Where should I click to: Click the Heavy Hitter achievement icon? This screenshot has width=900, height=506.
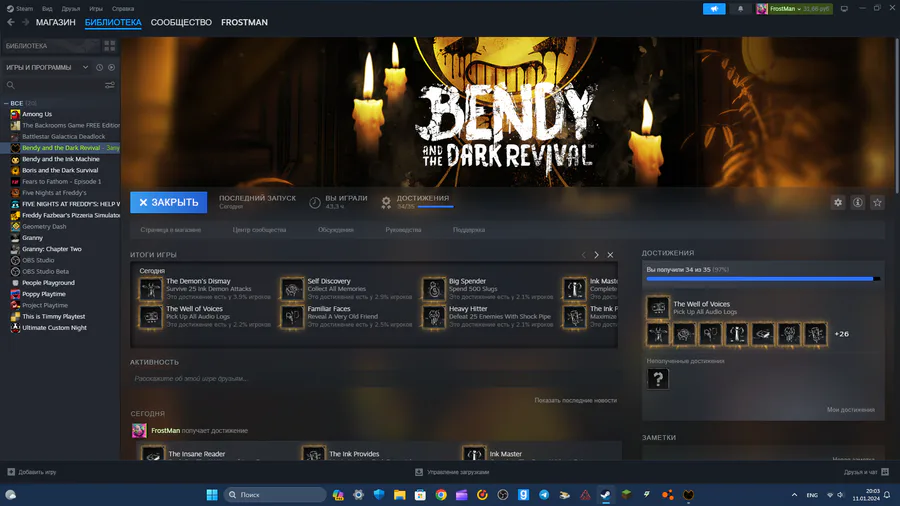[x=433, y=316]
